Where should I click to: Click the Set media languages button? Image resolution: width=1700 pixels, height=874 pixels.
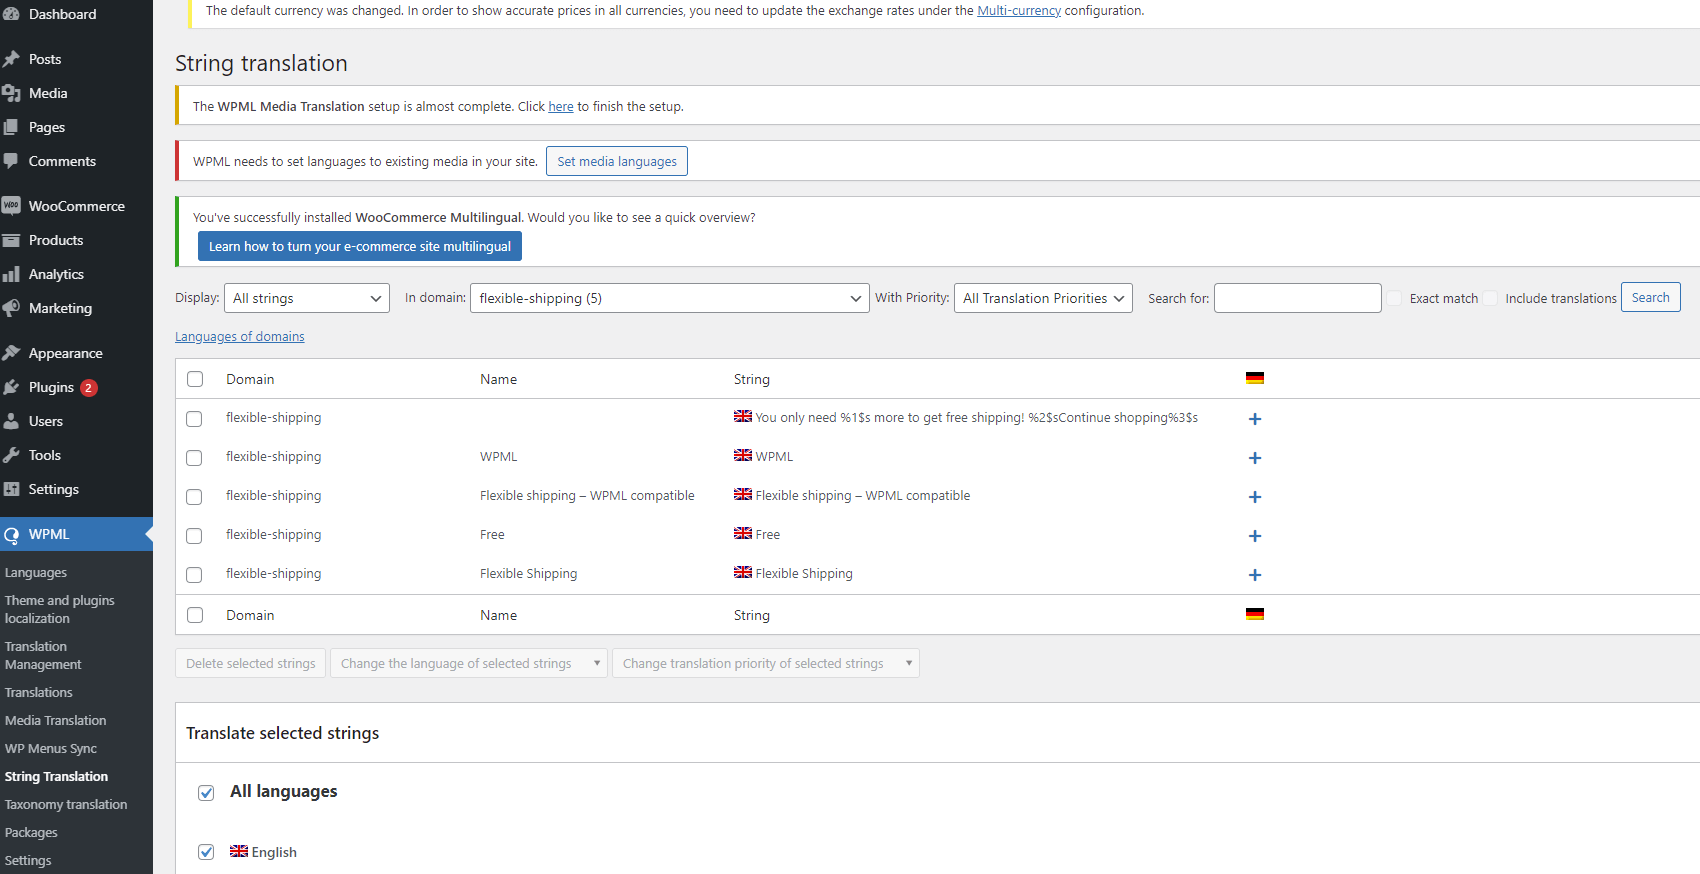(617, 161)
